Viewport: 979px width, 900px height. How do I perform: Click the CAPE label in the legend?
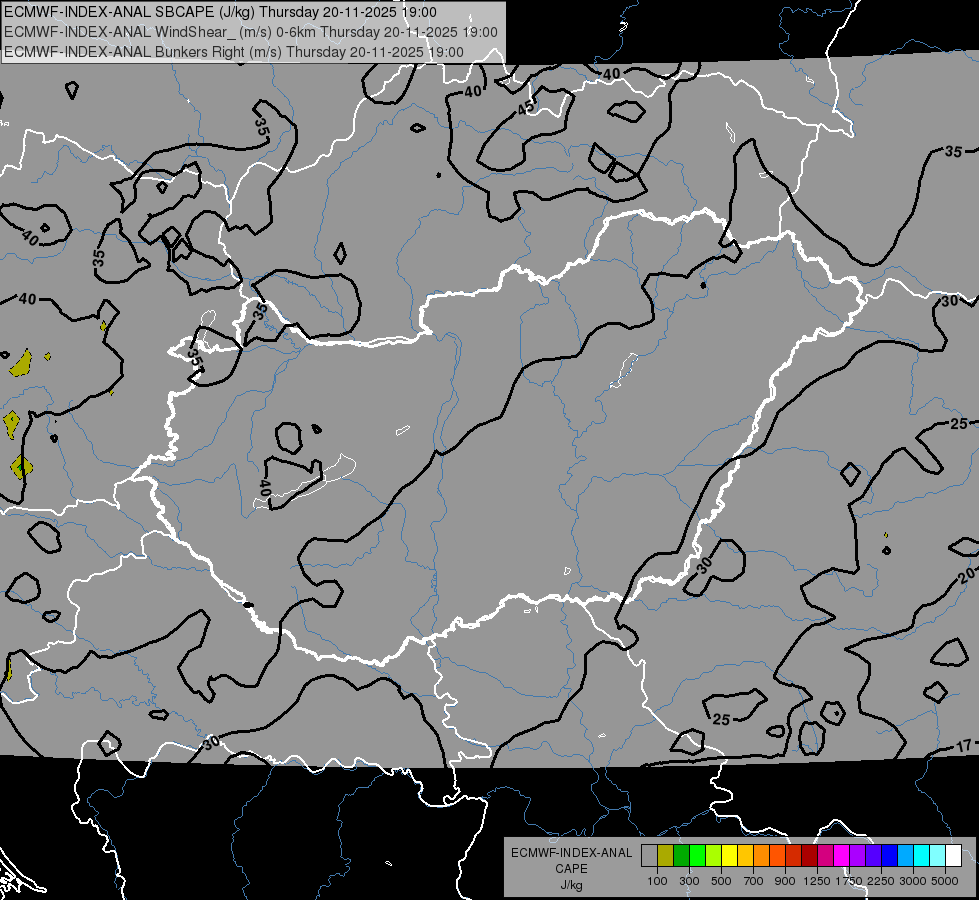coord(571,869)
